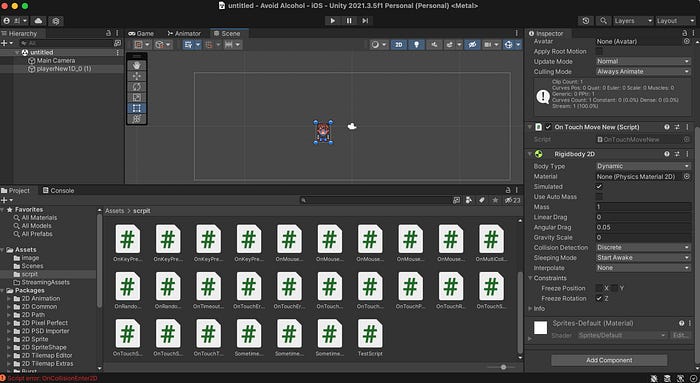Enable the Use Auto Mass checkbox
Screen dimensions: 700x383
click(x=599, y=197)
